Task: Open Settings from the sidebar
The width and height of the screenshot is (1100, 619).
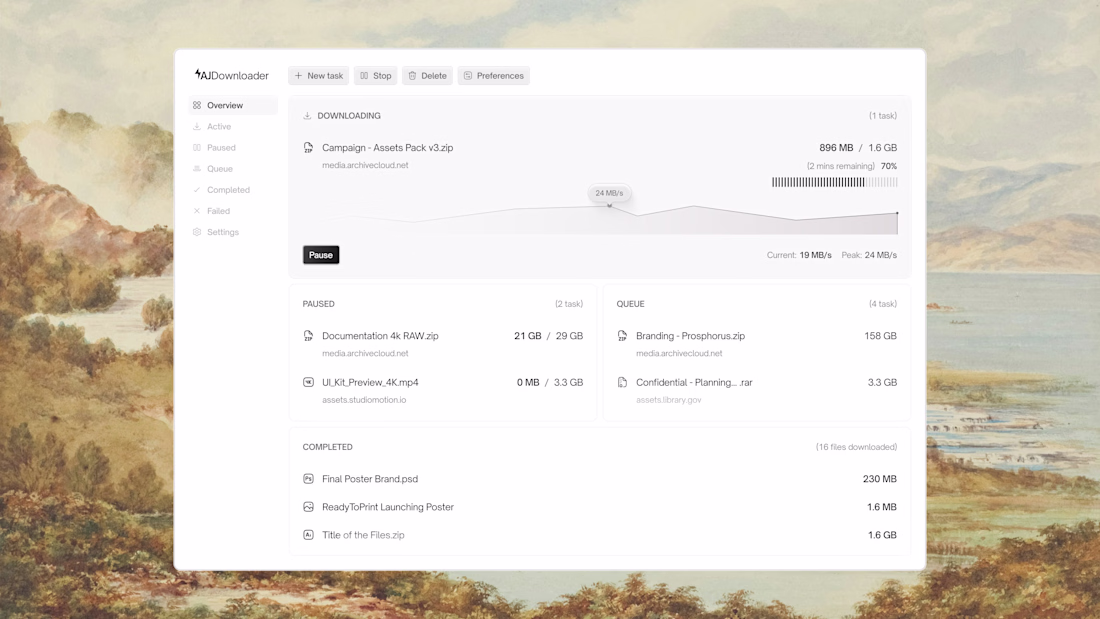Action: pos(233,232)
